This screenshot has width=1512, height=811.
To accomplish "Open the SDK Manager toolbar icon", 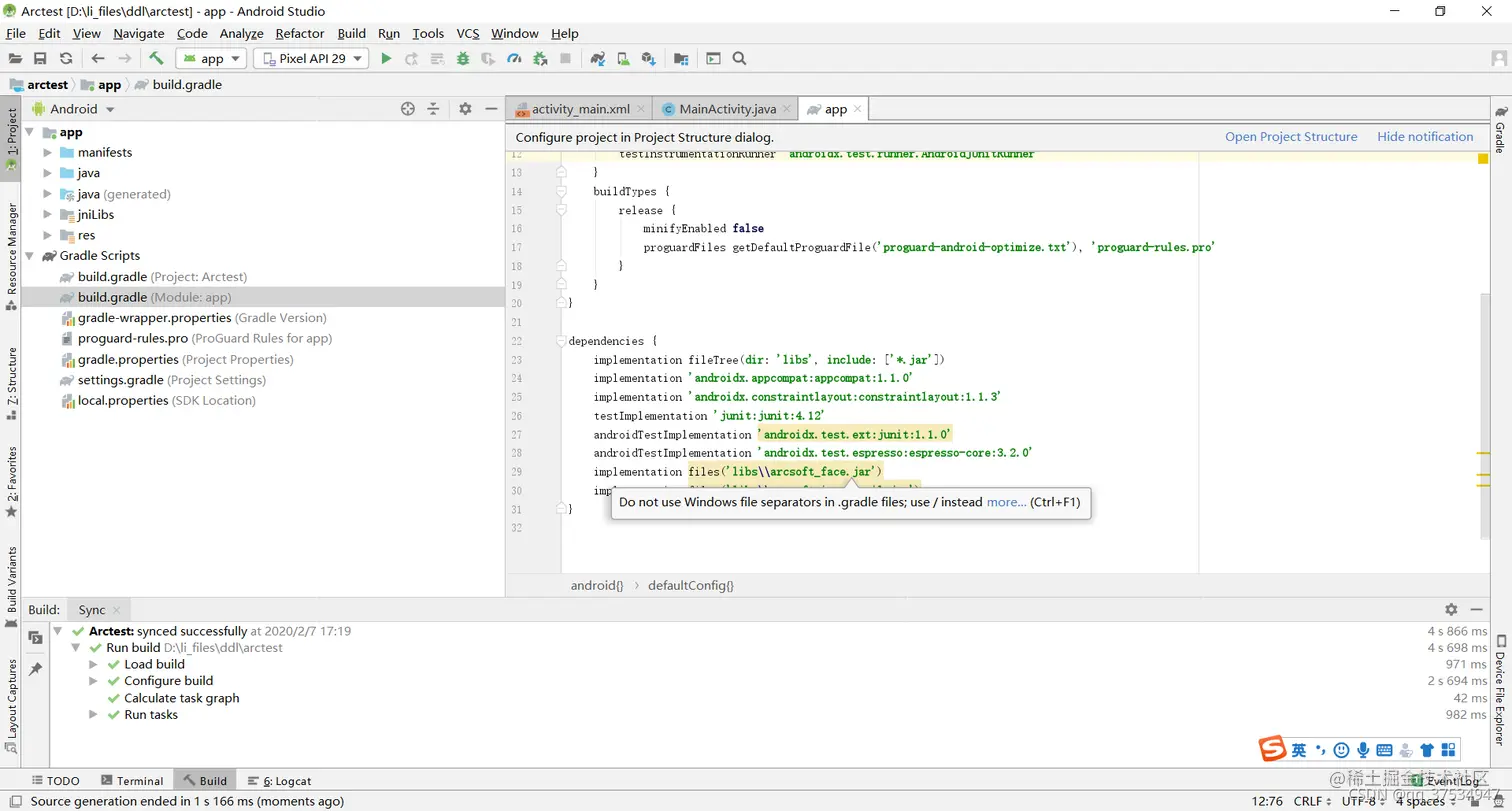I will [648, 59].
